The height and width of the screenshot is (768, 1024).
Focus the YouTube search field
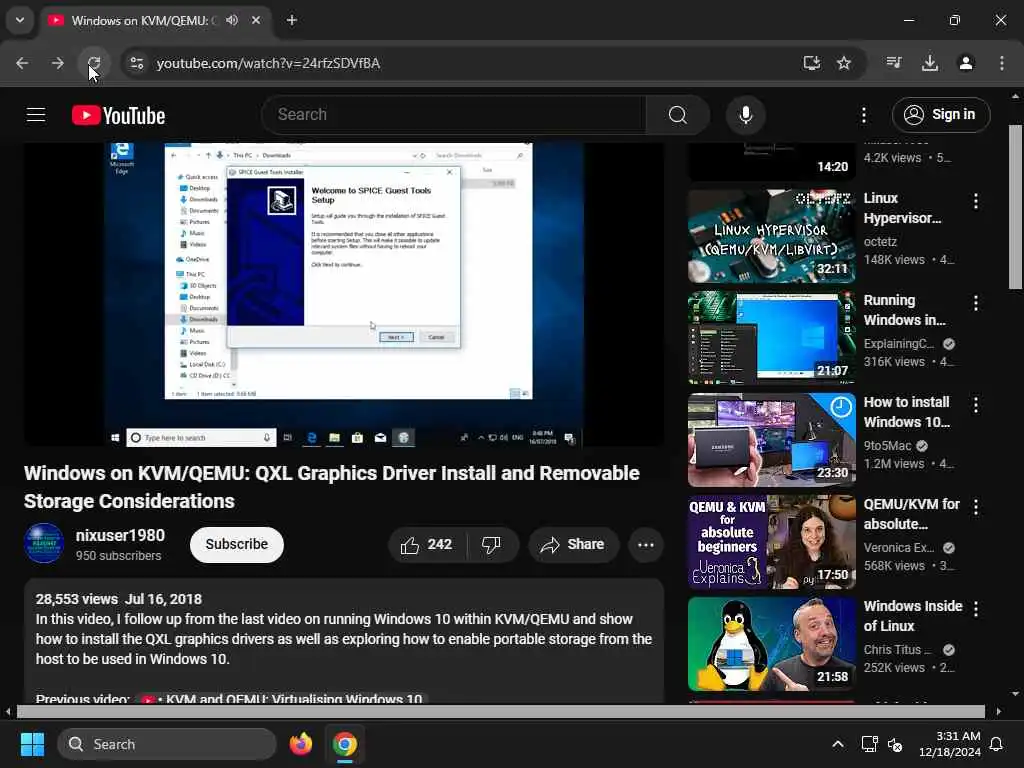coord(454,115)
